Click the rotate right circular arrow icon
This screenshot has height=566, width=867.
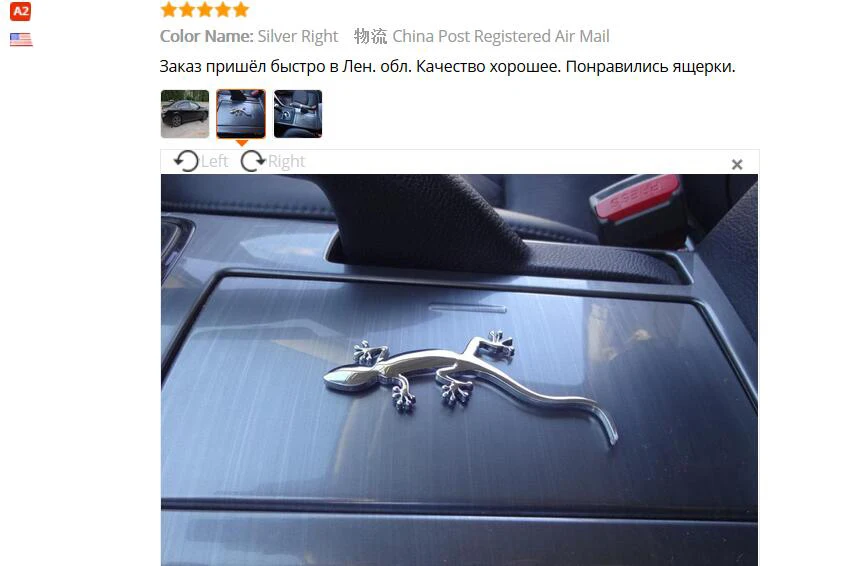click(253, 161)
